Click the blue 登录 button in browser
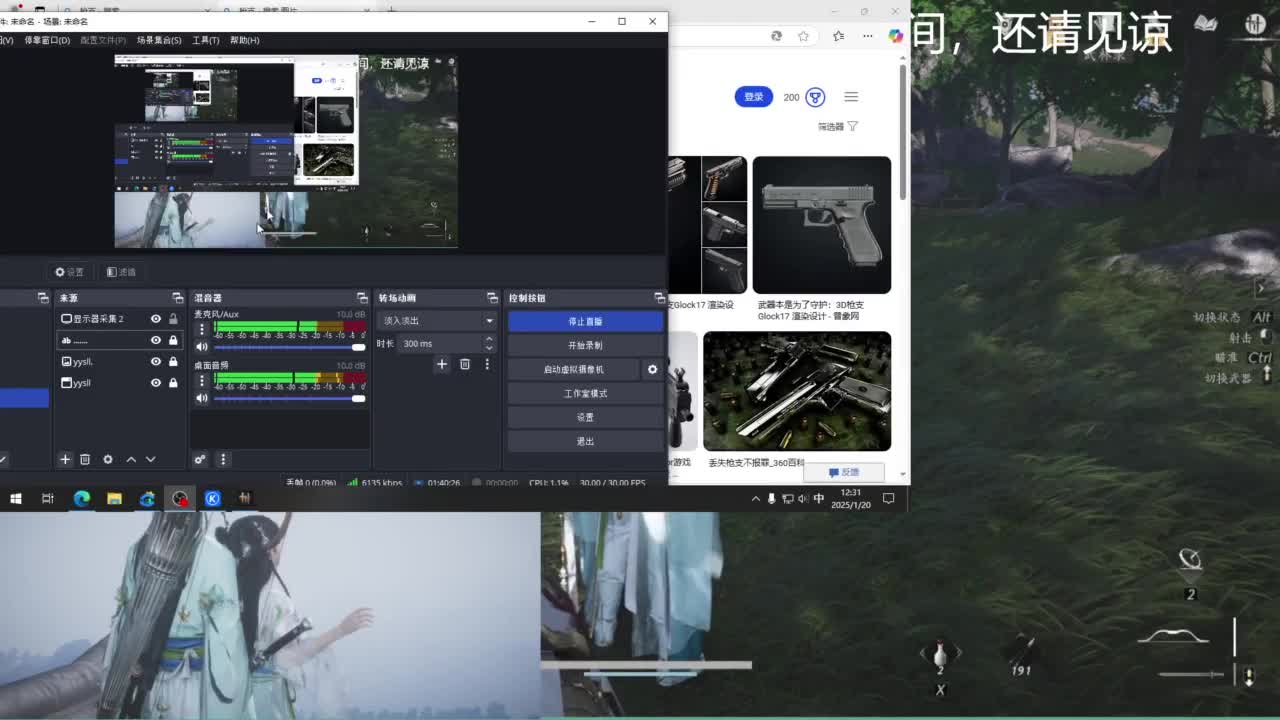Viewport: 1280px width, 720px height. [754, 97]
